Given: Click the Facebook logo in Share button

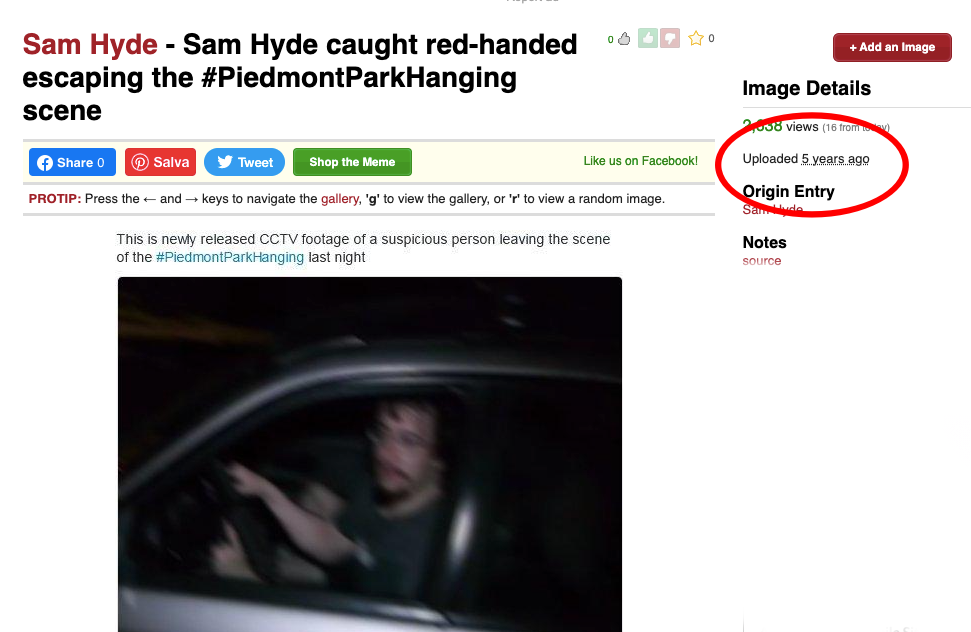Looking at the screenshot, I should [x=45, y=163].
